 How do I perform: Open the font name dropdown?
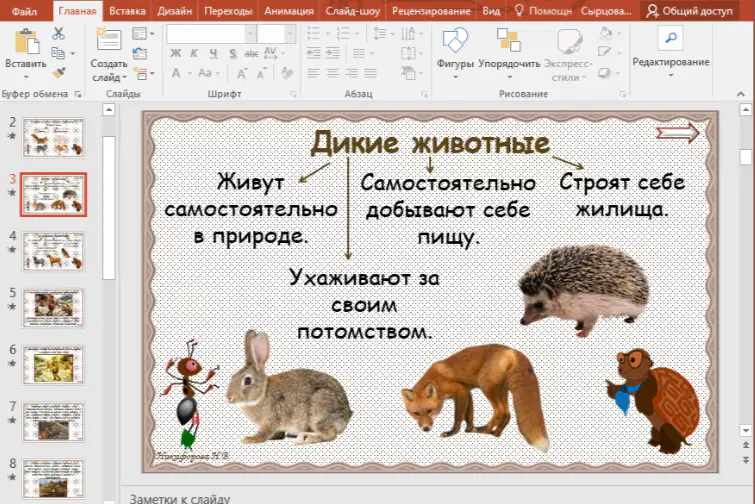coord(250,34)
